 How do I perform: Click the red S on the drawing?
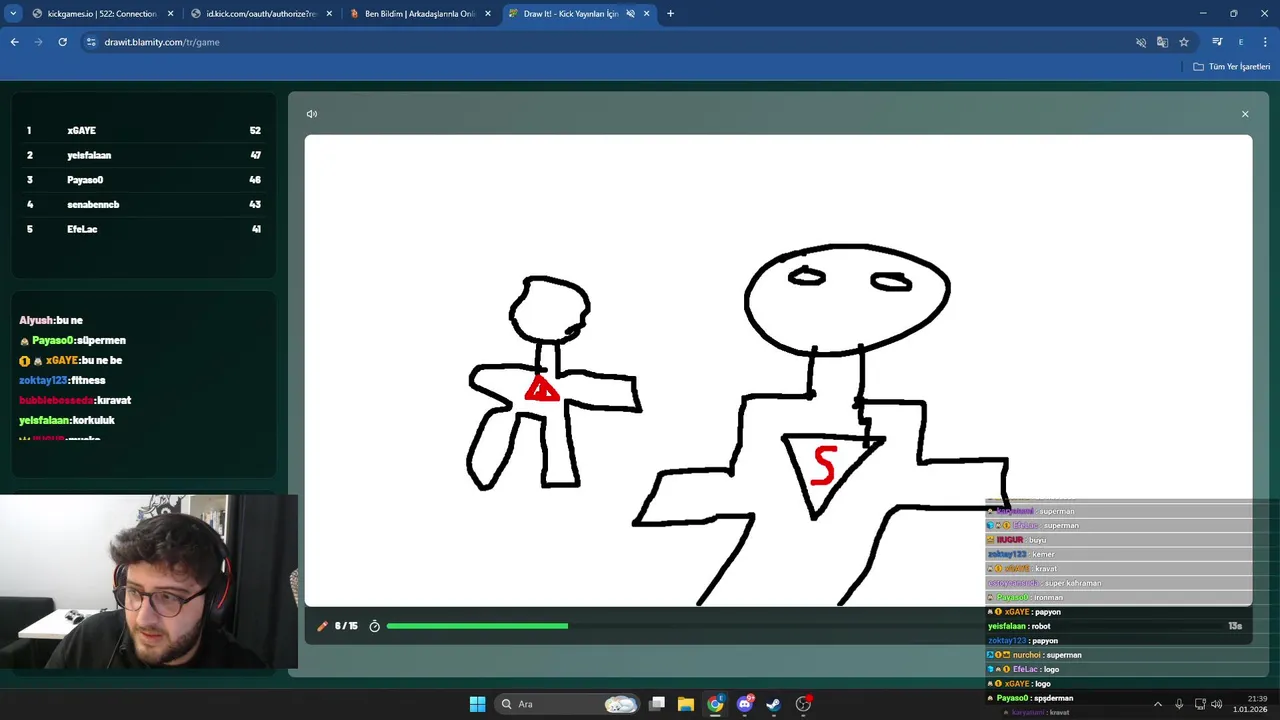(x=824, y=467)
